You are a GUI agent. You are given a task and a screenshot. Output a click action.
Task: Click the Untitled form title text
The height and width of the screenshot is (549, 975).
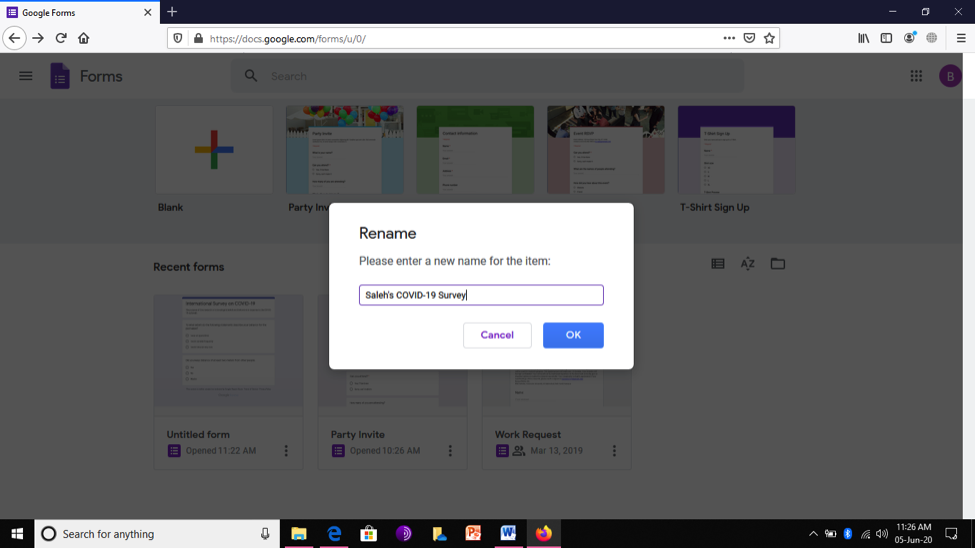click(x=198, y=435)
